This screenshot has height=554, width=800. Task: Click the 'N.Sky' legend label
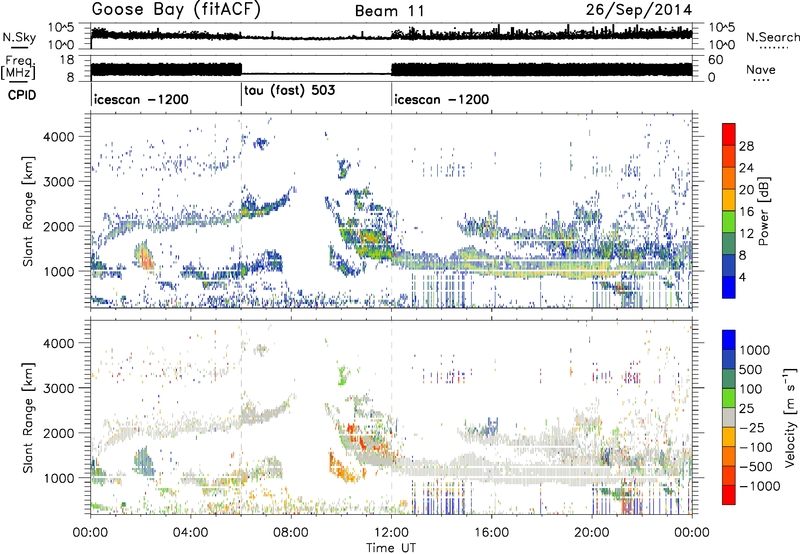pos(19,37)
